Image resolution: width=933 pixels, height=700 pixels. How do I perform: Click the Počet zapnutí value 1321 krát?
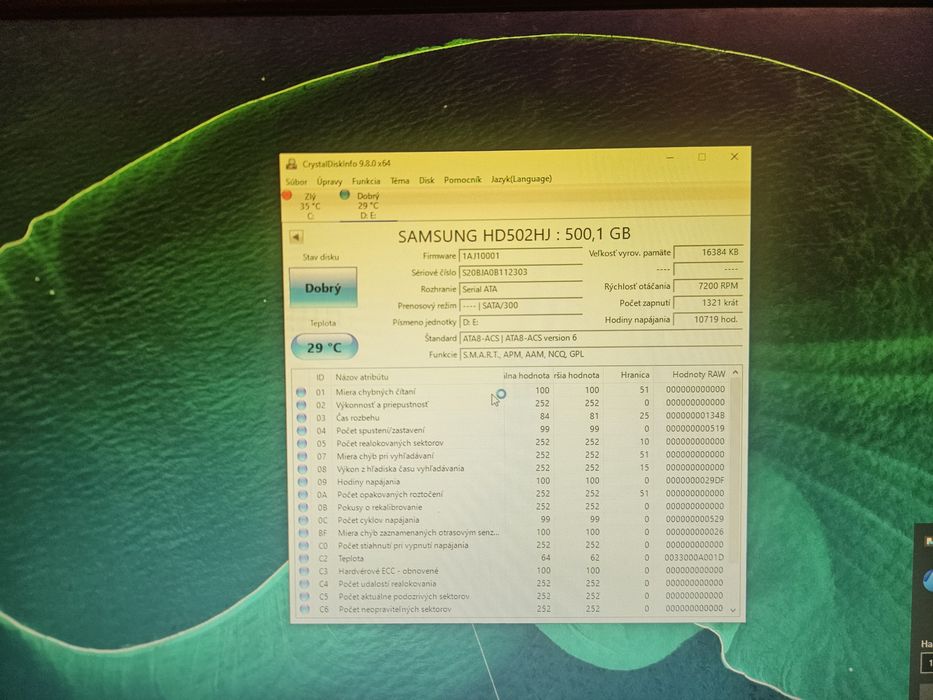click(708, 302)
